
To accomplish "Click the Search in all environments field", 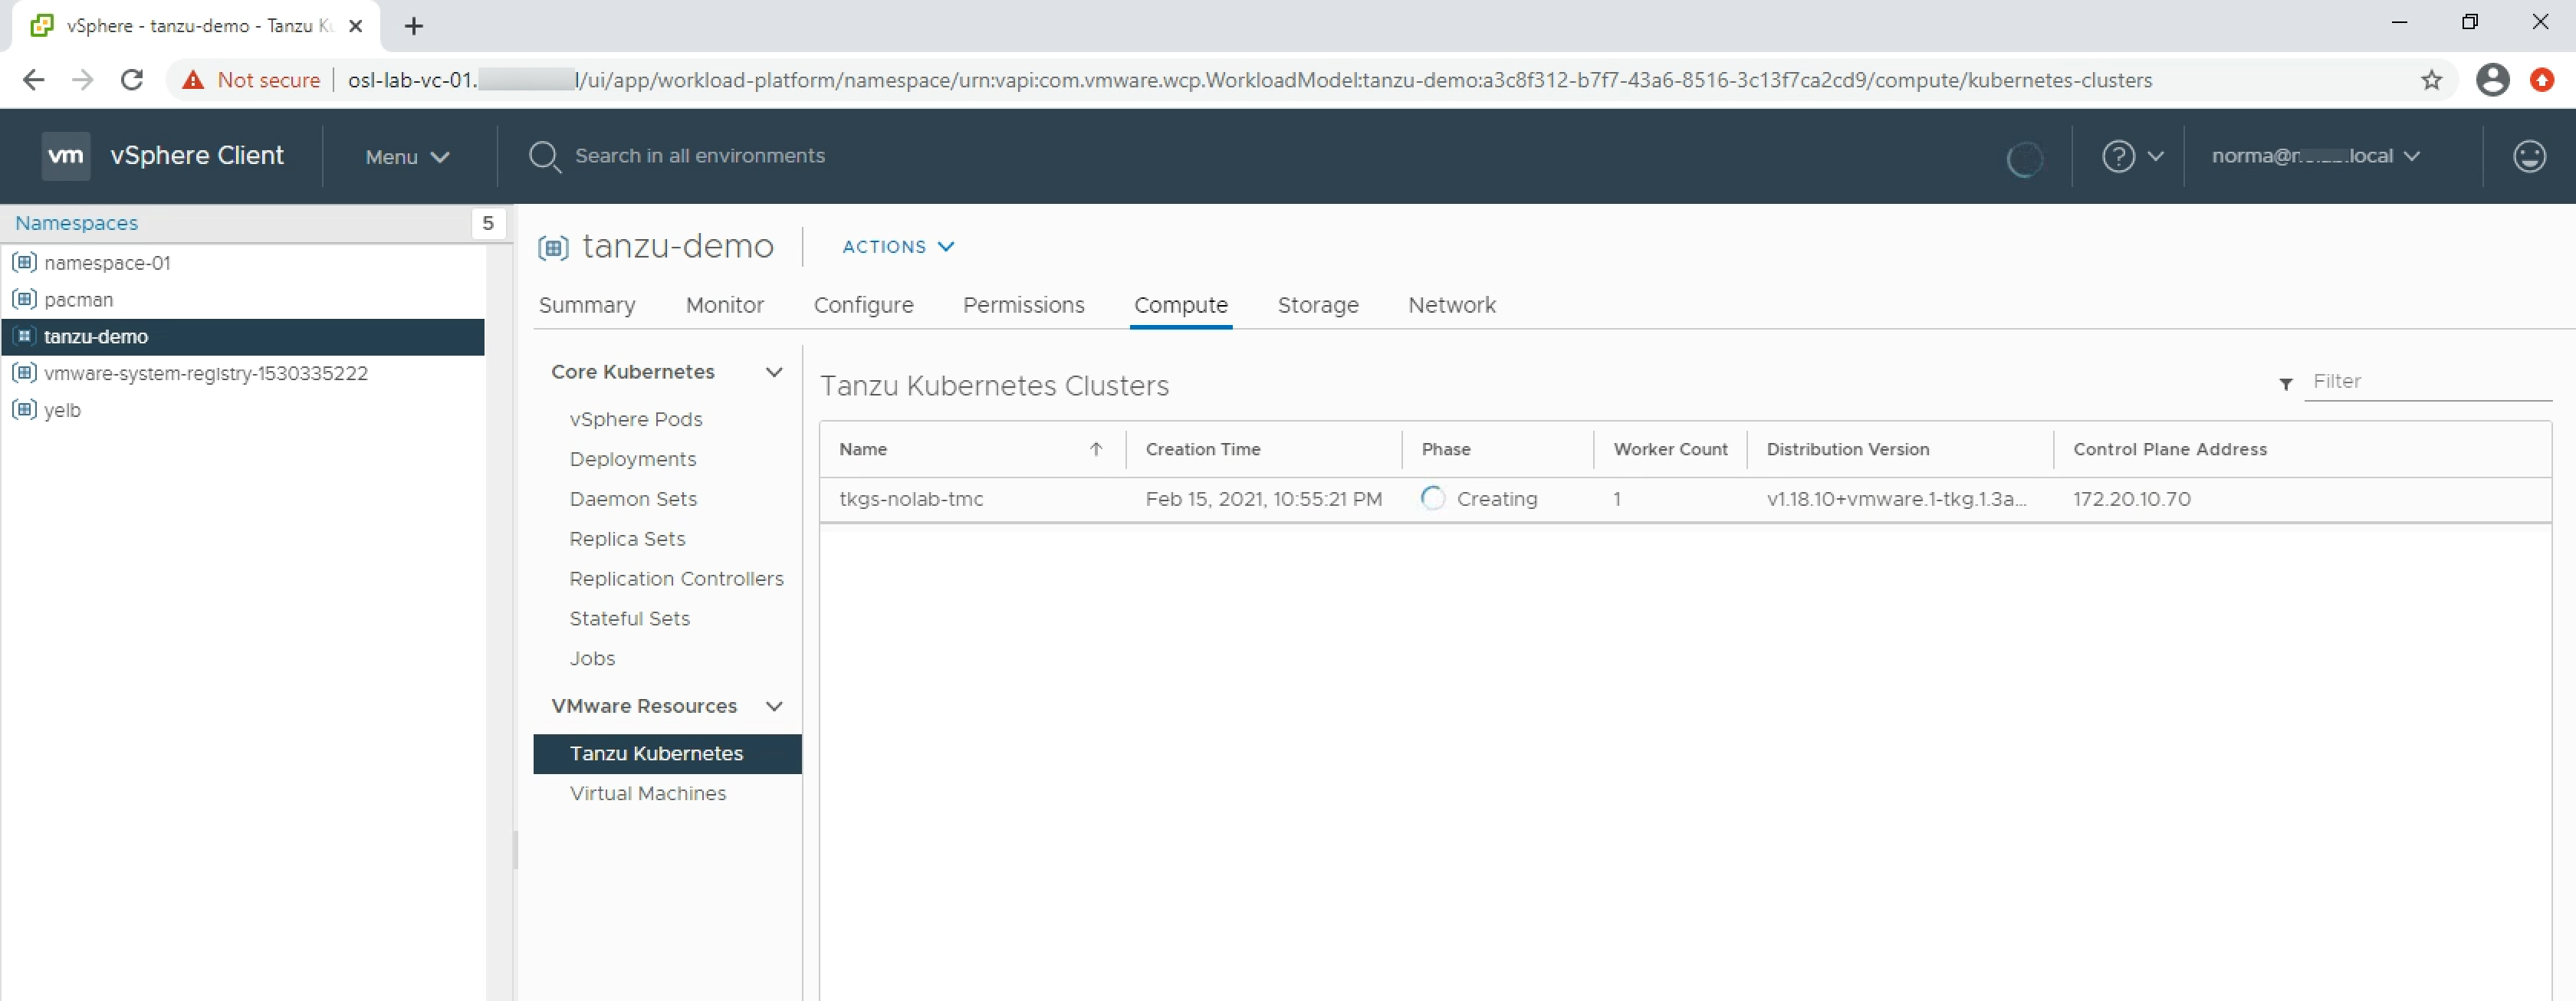I will pyautogui.click(x=699, y=156).
